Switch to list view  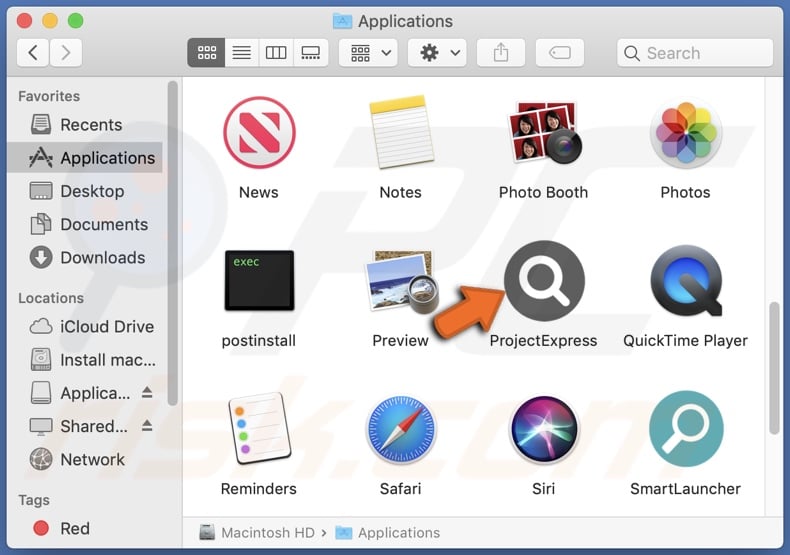point(241,52)
